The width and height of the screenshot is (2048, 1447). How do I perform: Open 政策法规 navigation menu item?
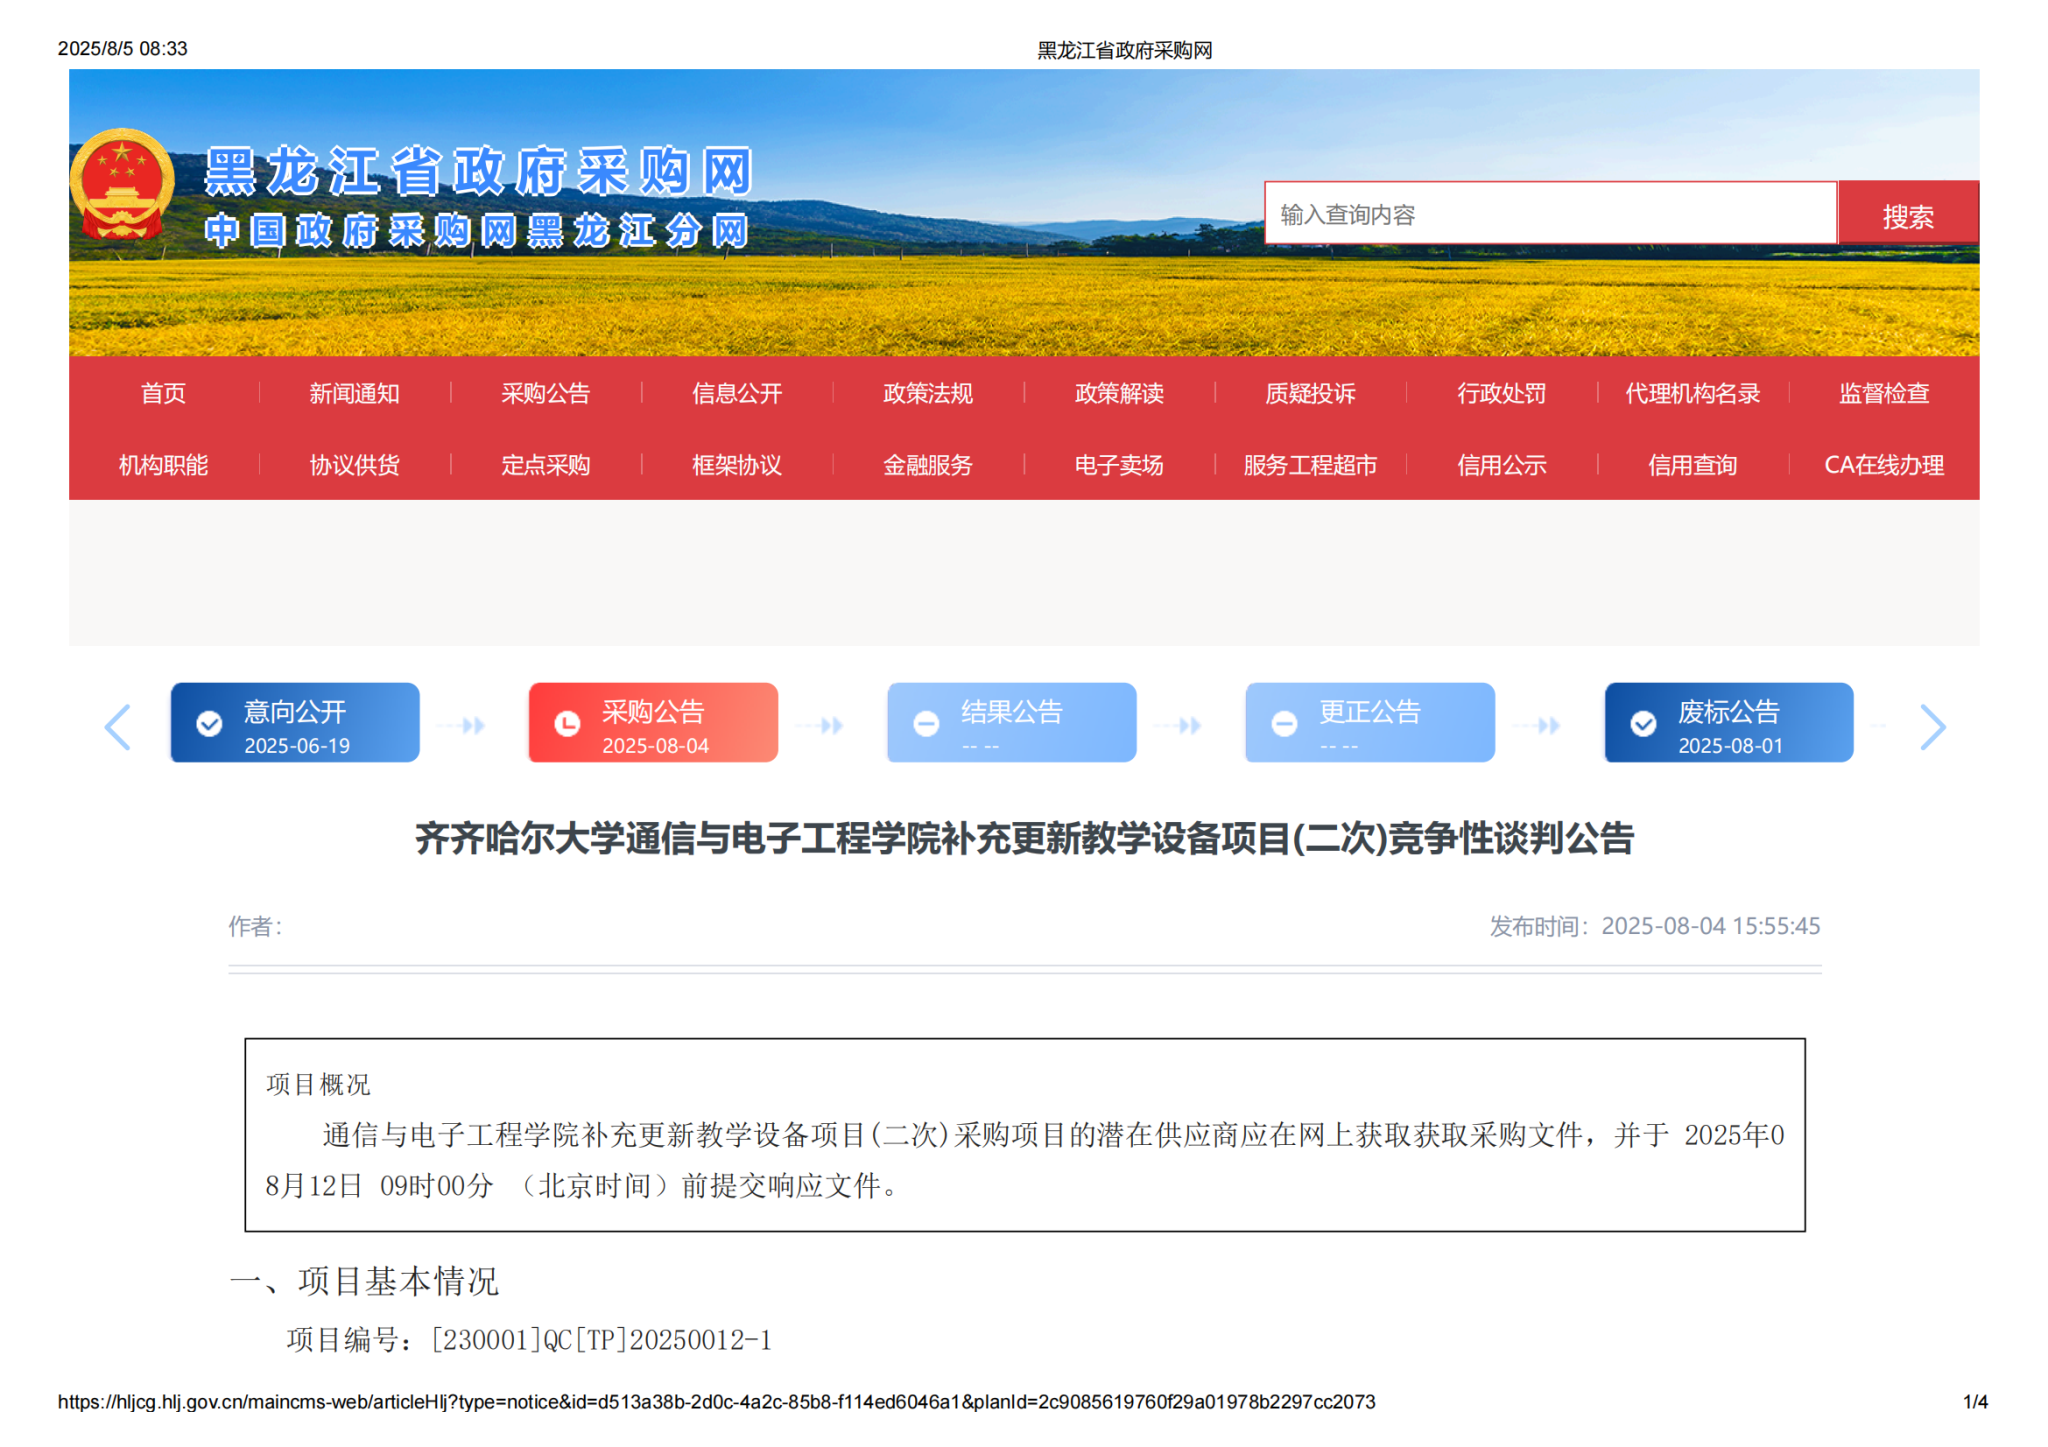(x=927, y=394)
